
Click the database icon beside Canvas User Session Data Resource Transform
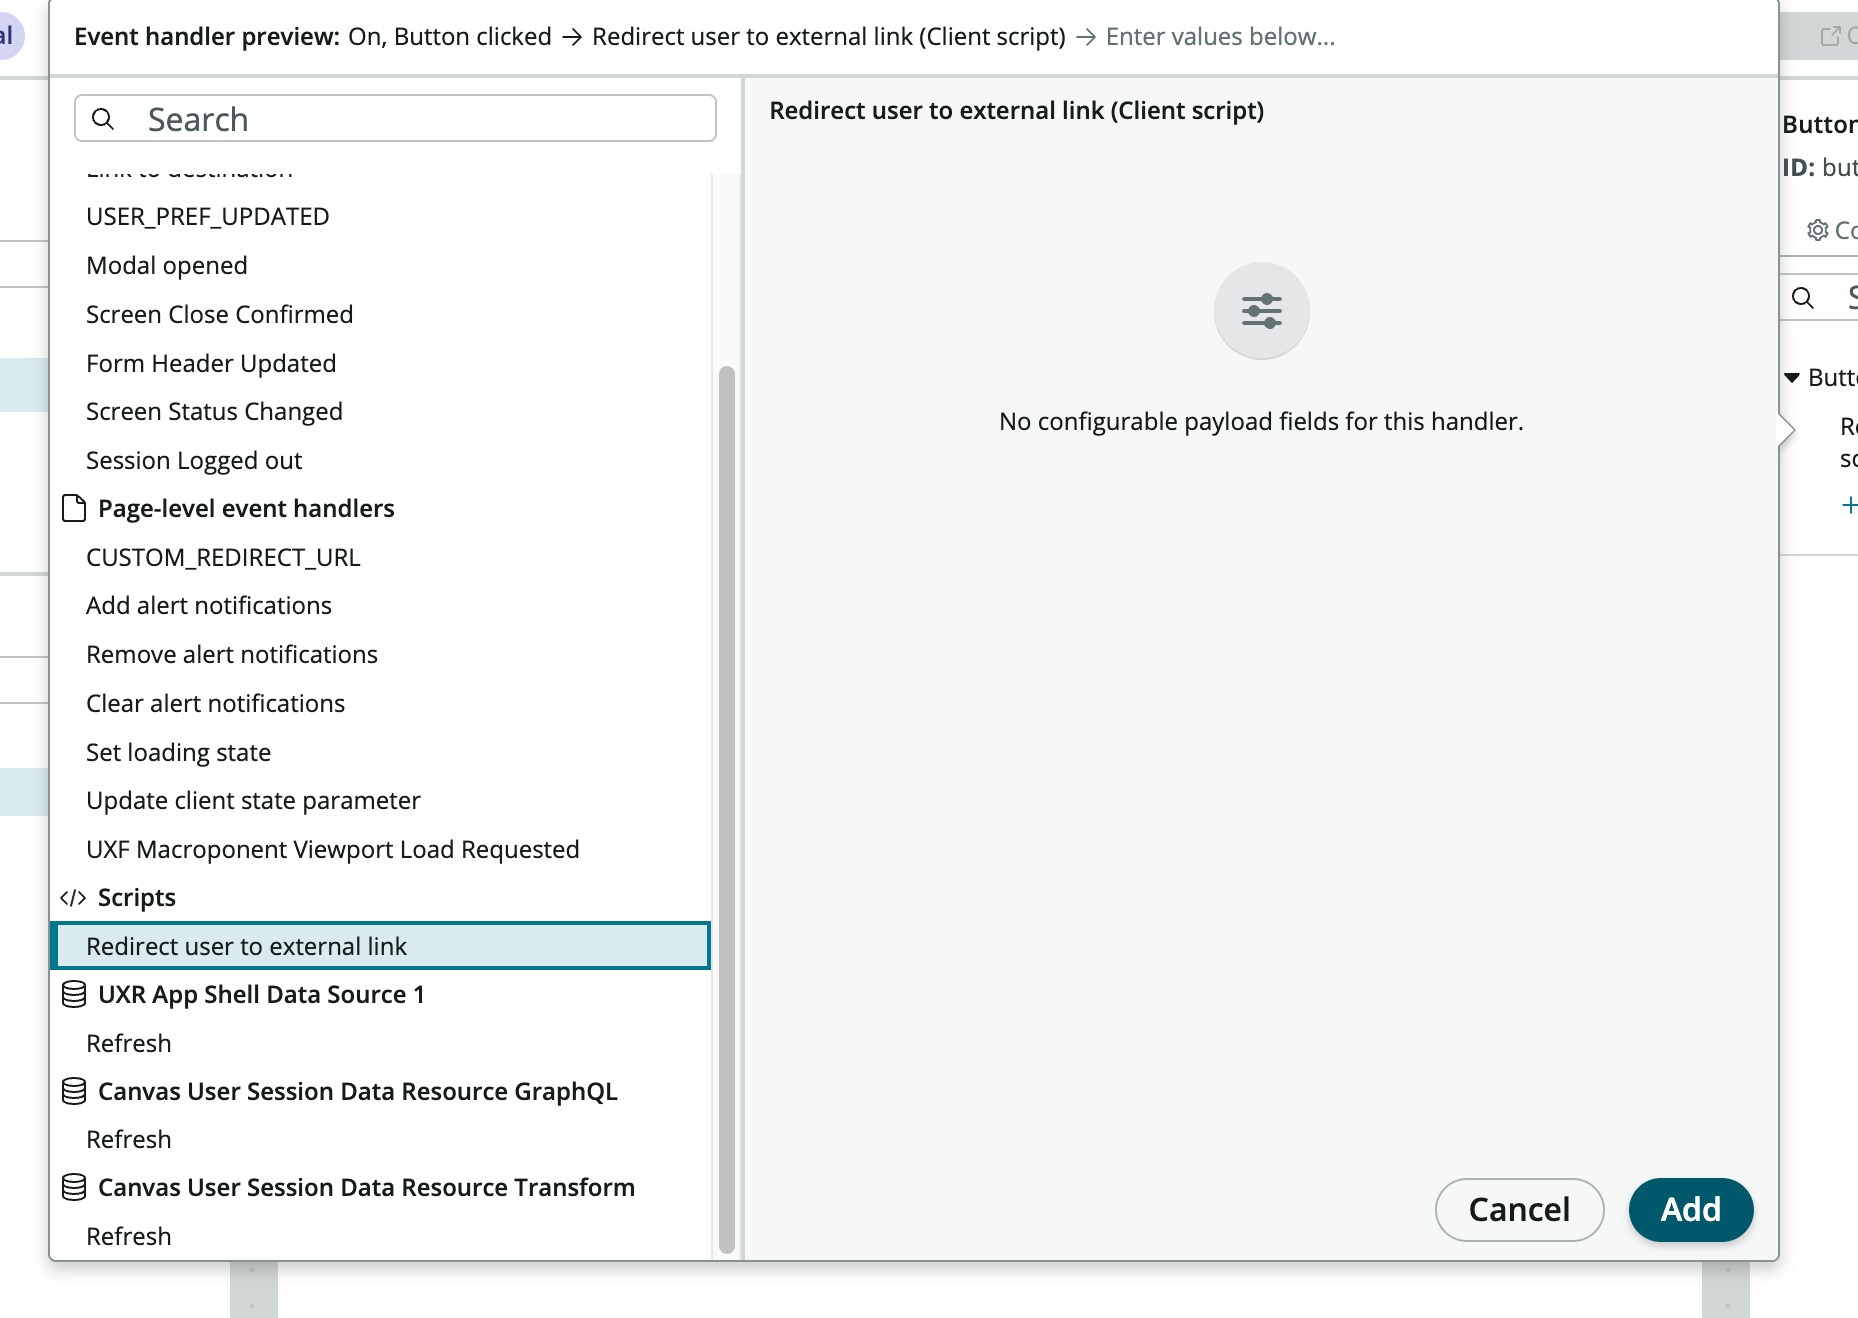click(x=74, y=1188)
